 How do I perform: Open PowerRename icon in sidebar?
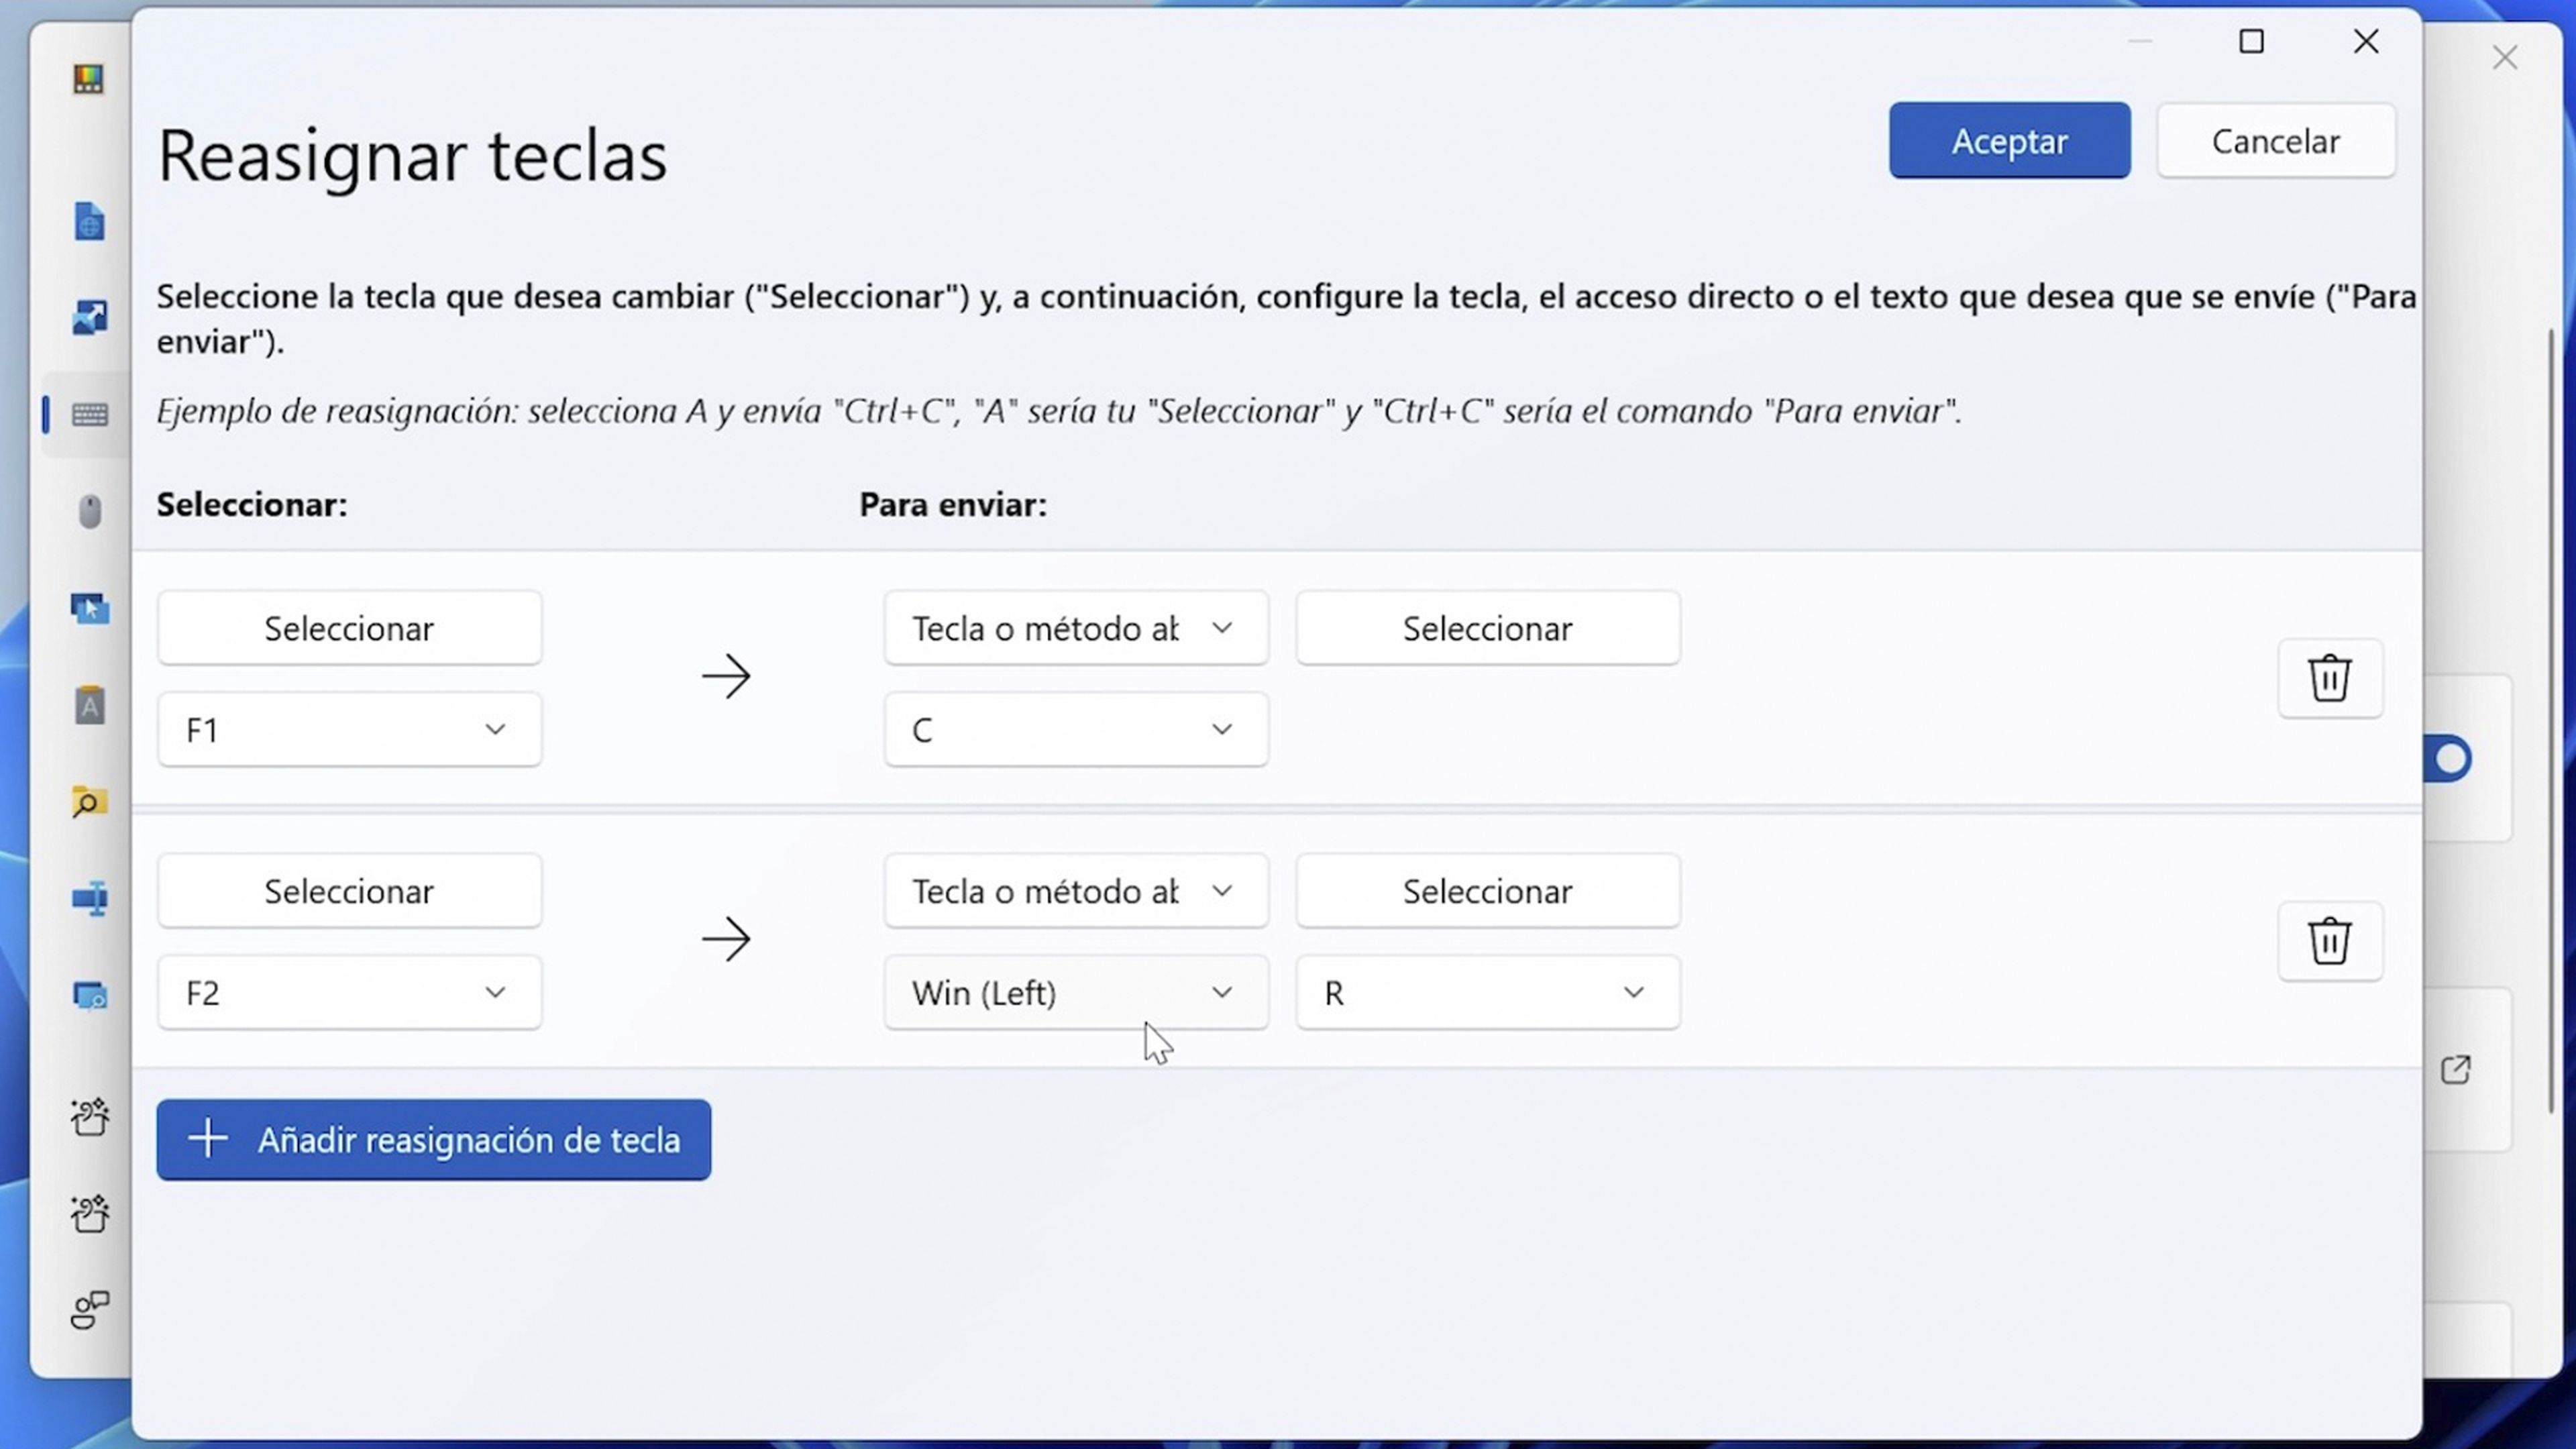click(90, 899)
